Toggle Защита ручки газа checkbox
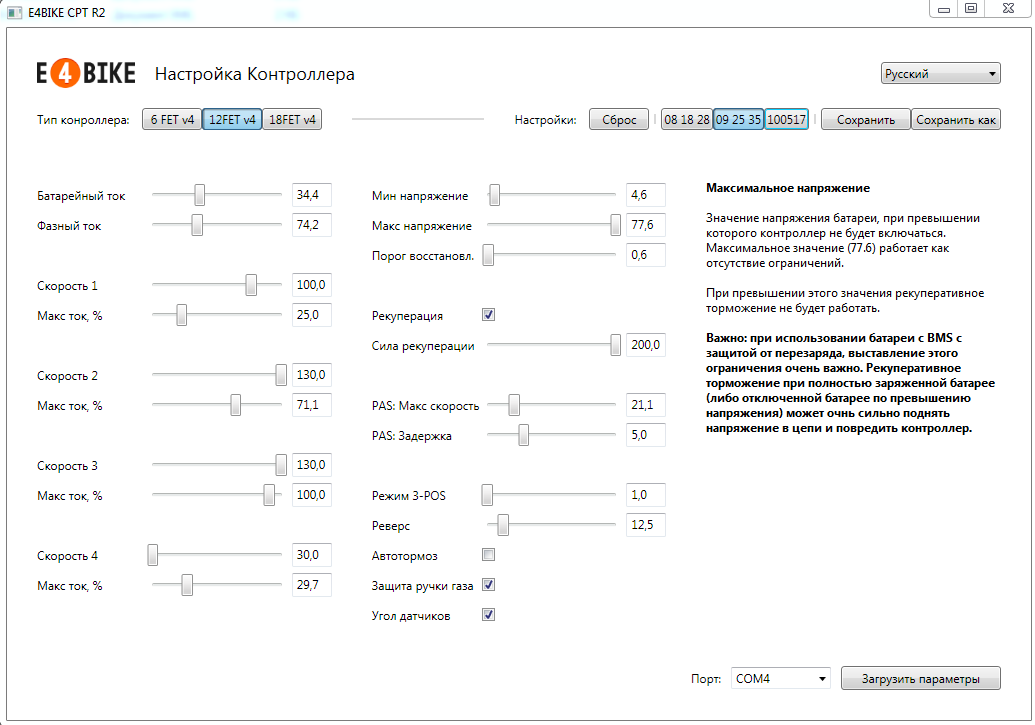This screenshot has height=725, width=1035. (x=488, y=585)
